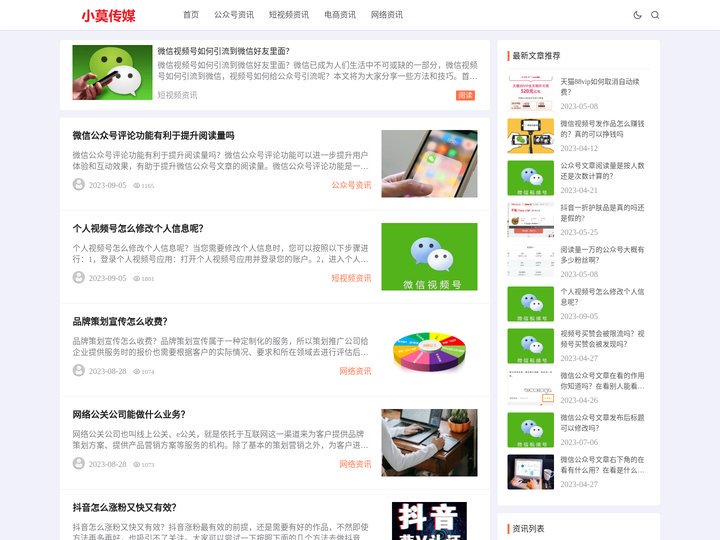
Task: Open sidebar link 视频号买赞会被限流吗
Action: pyautogui.click(x=602, y=338)
